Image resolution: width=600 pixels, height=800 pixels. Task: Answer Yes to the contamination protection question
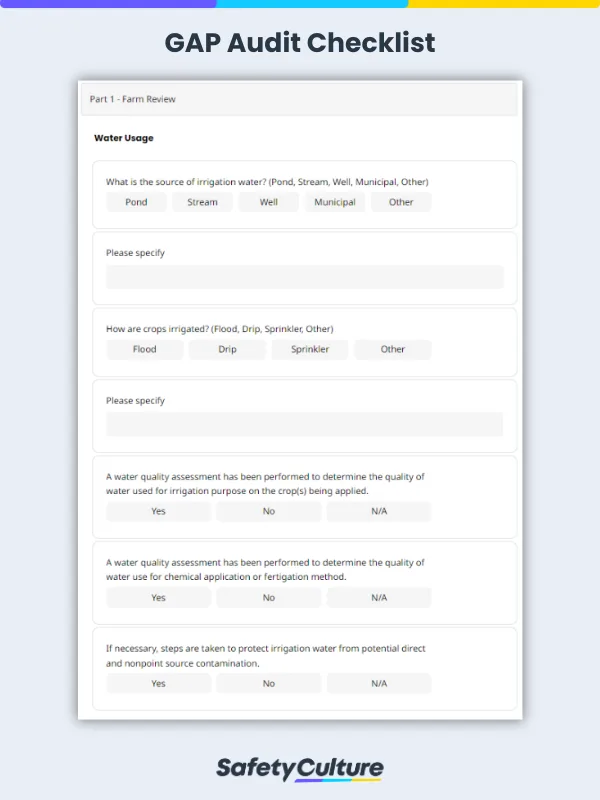pos(158,684)
